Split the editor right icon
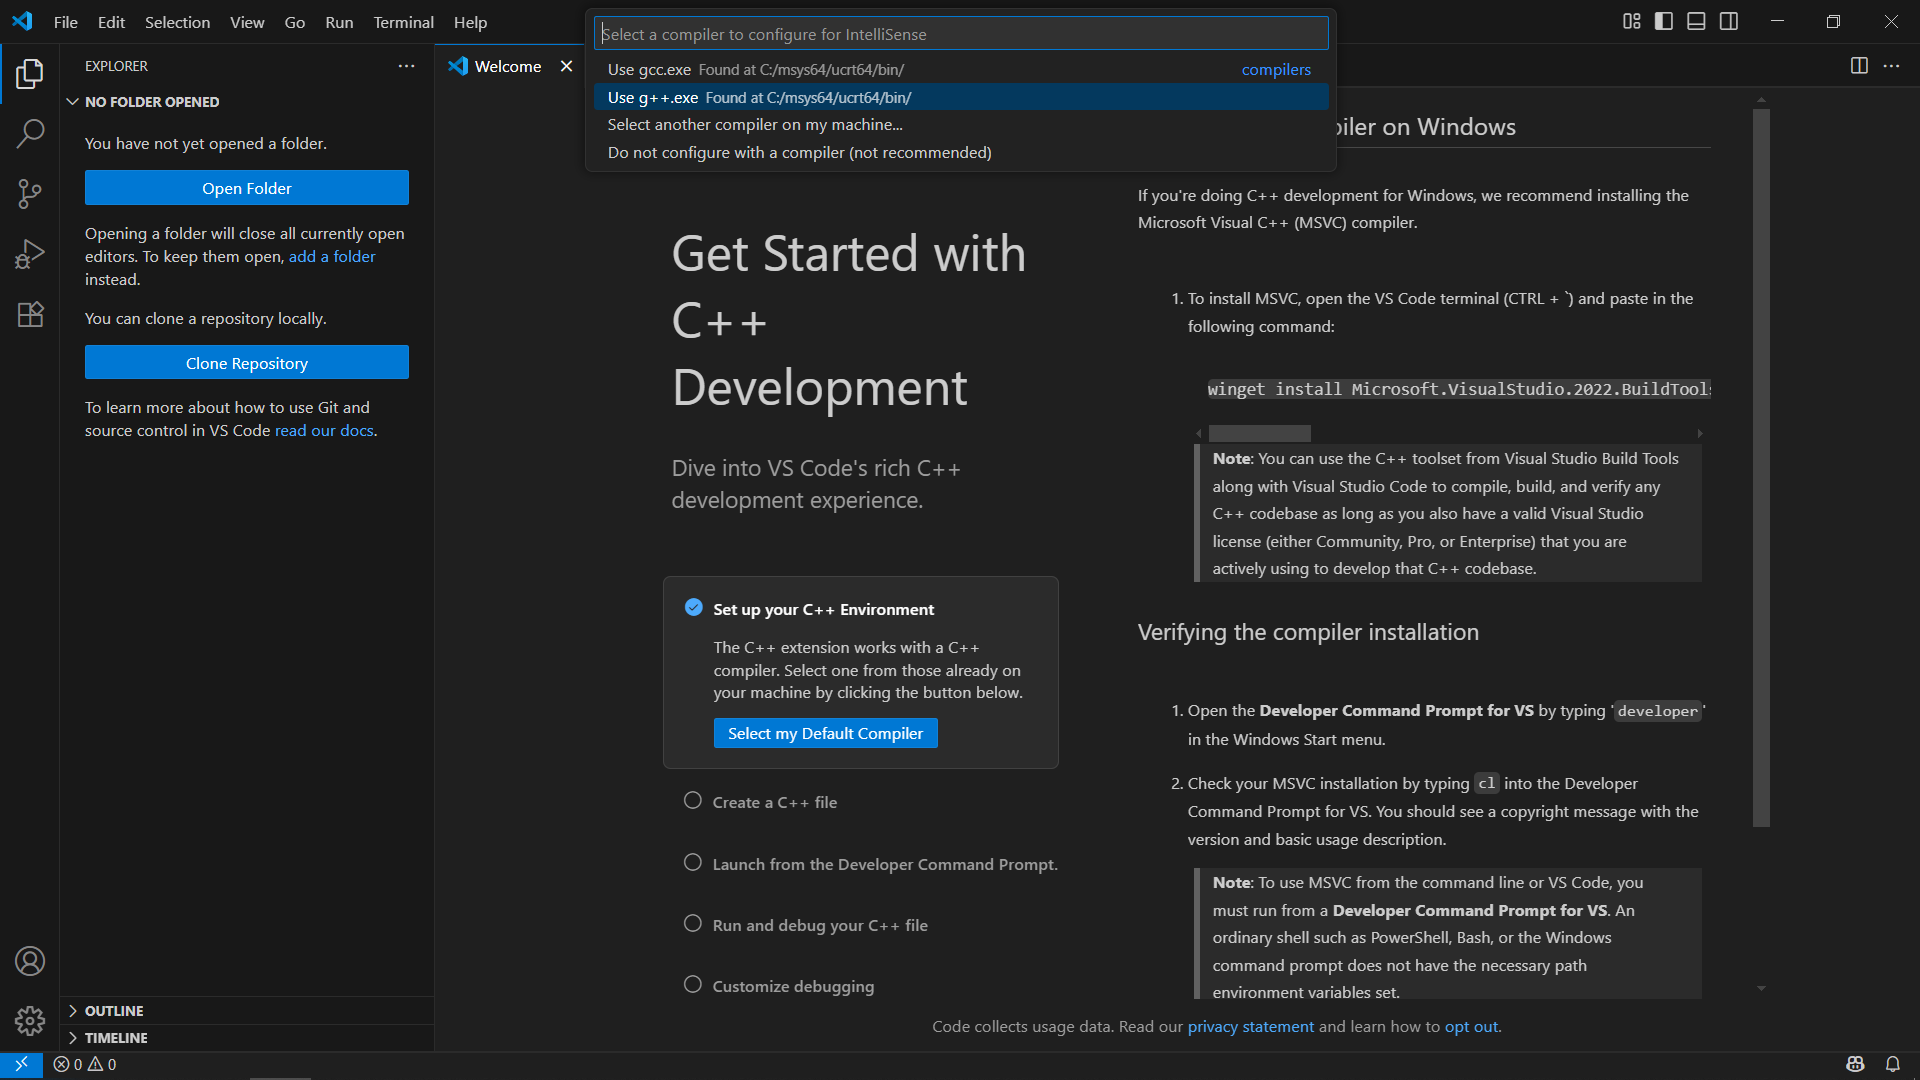This screenshot has height=1080, width=1920. click(x=1859, y=65)
